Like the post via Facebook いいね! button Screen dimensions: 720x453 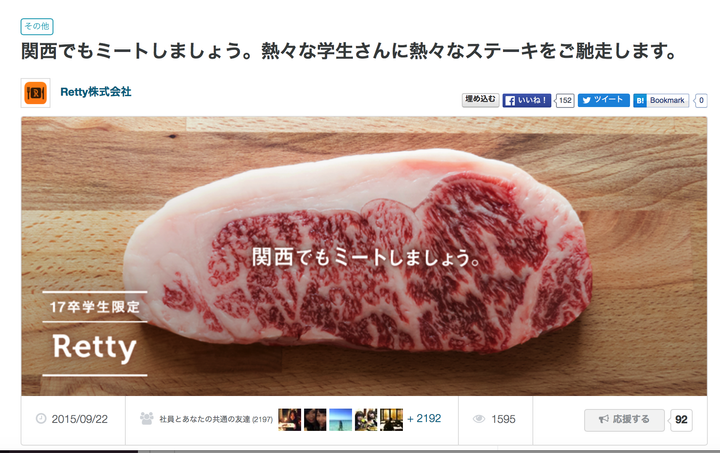click(527, 101)
